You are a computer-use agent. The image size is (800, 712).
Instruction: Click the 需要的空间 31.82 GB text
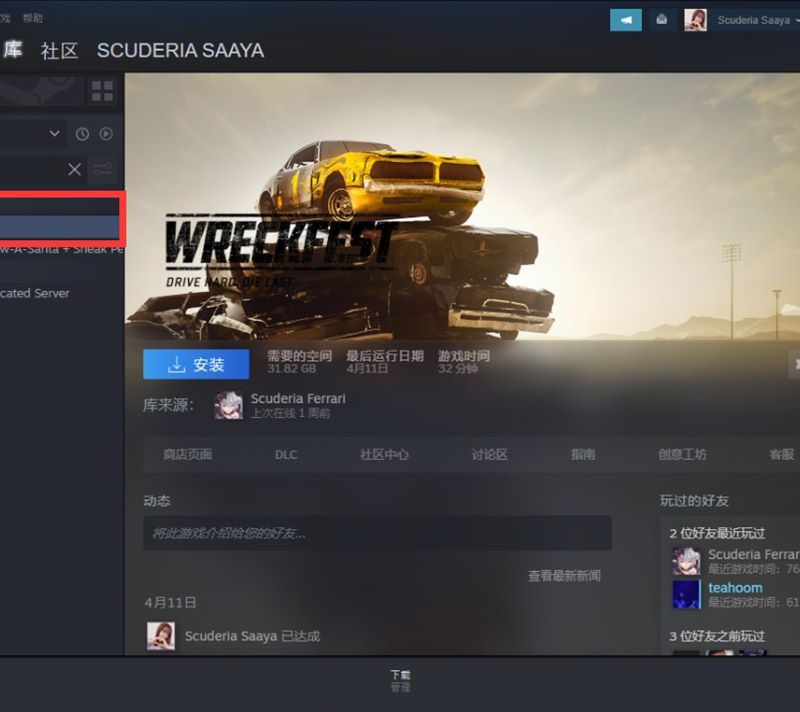tap(299, 362)
